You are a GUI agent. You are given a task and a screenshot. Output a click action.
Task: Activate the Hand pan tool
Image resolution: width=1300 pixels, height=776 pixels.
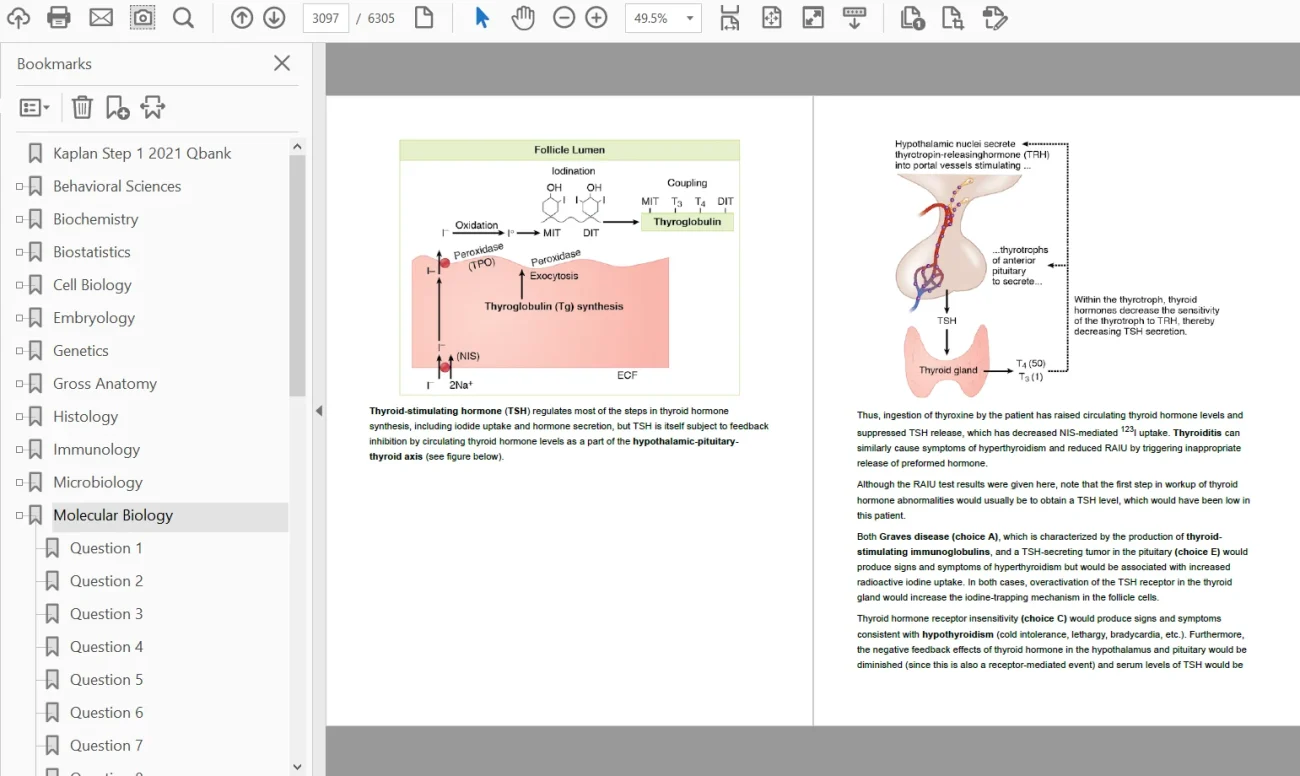523,18
